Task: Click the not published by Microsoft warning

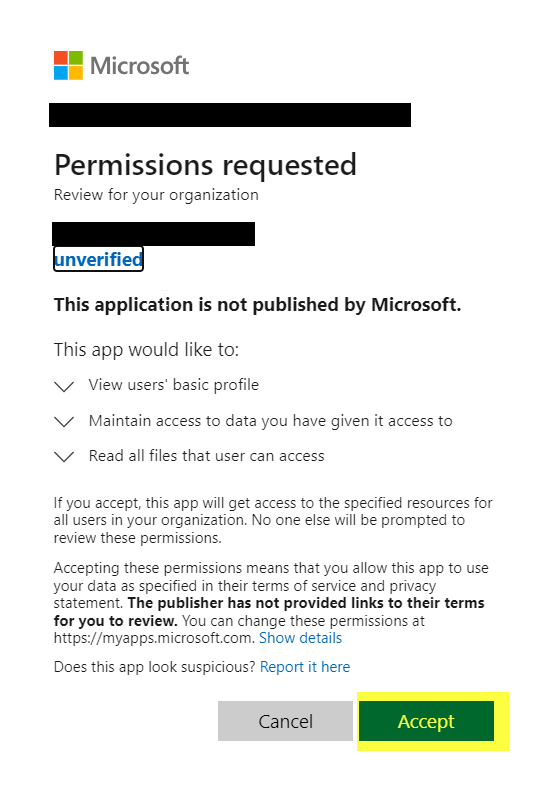Action: coord(258,305)
